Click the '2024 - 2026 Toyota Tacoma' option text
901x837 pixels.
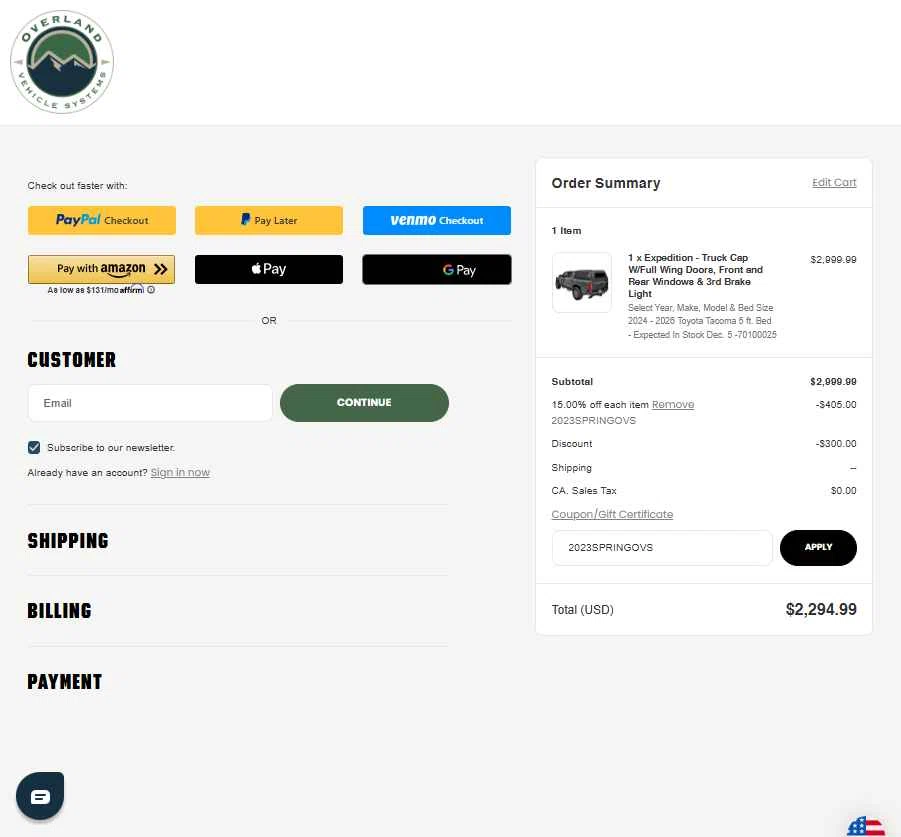pos(699,321)
